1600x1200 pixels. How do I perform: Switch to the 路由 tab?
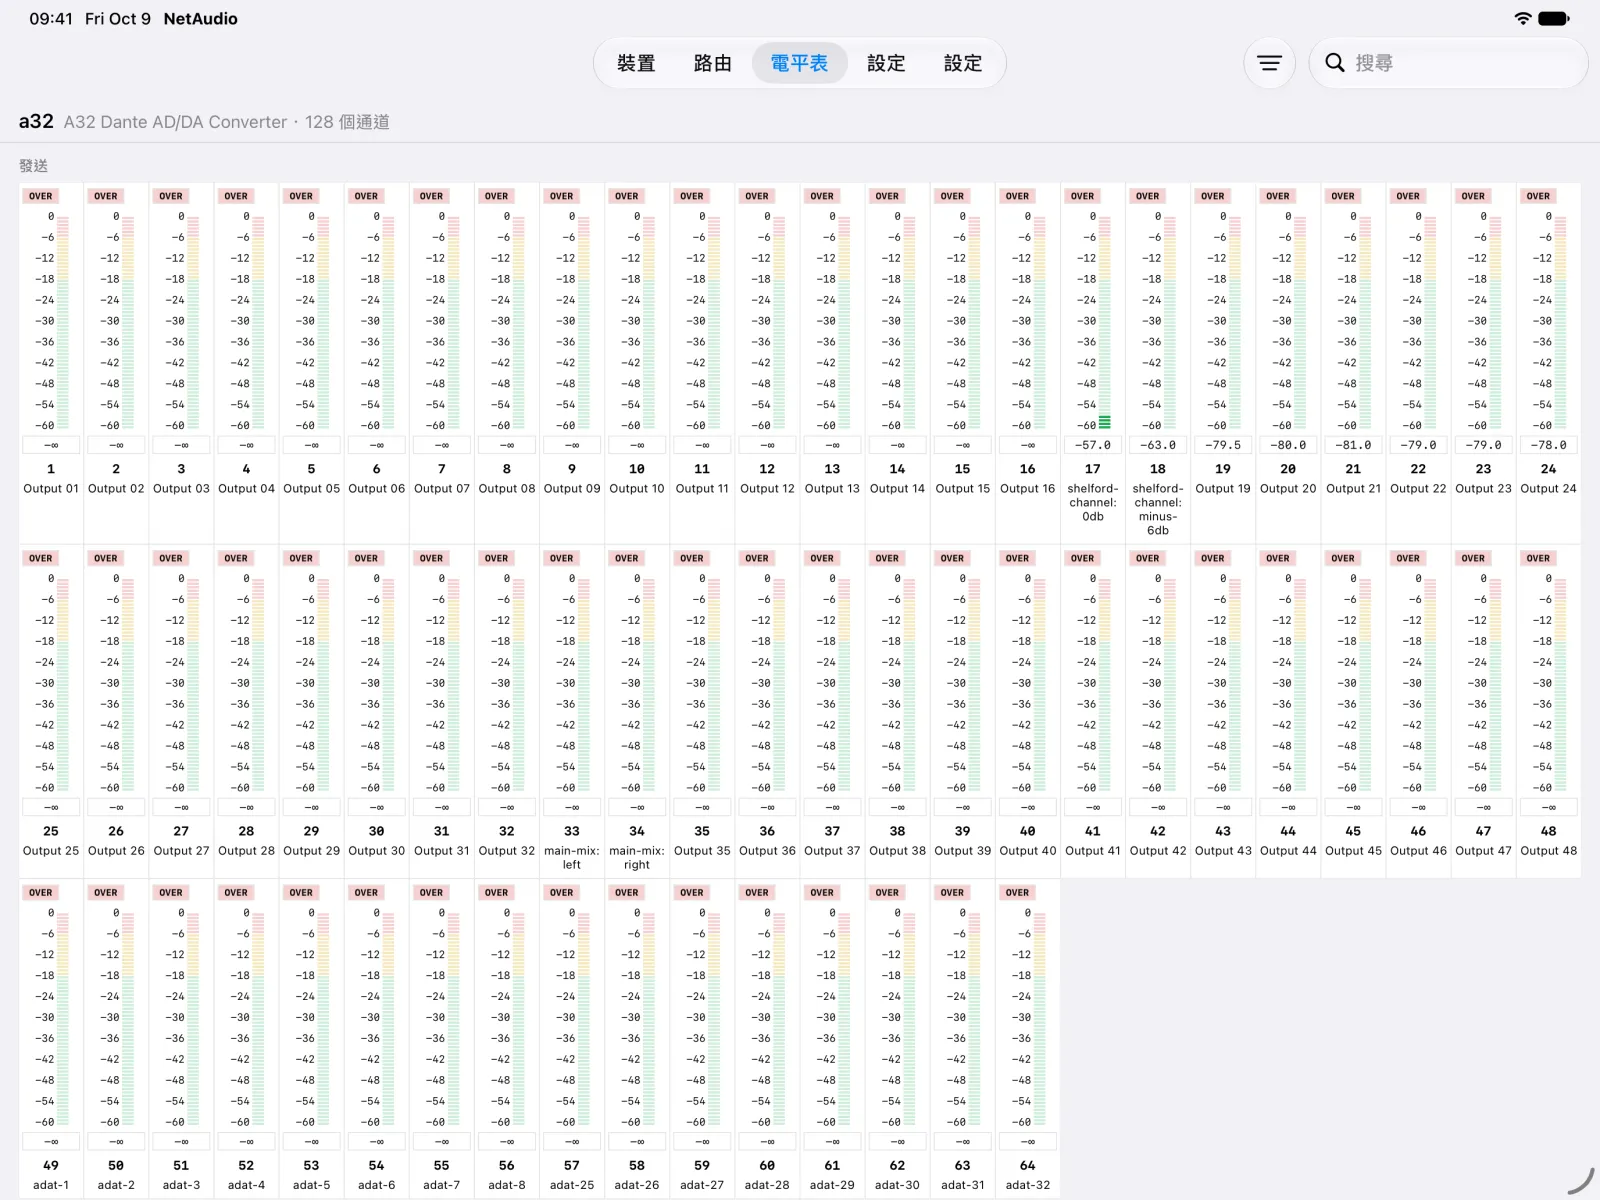coord(713,63)
